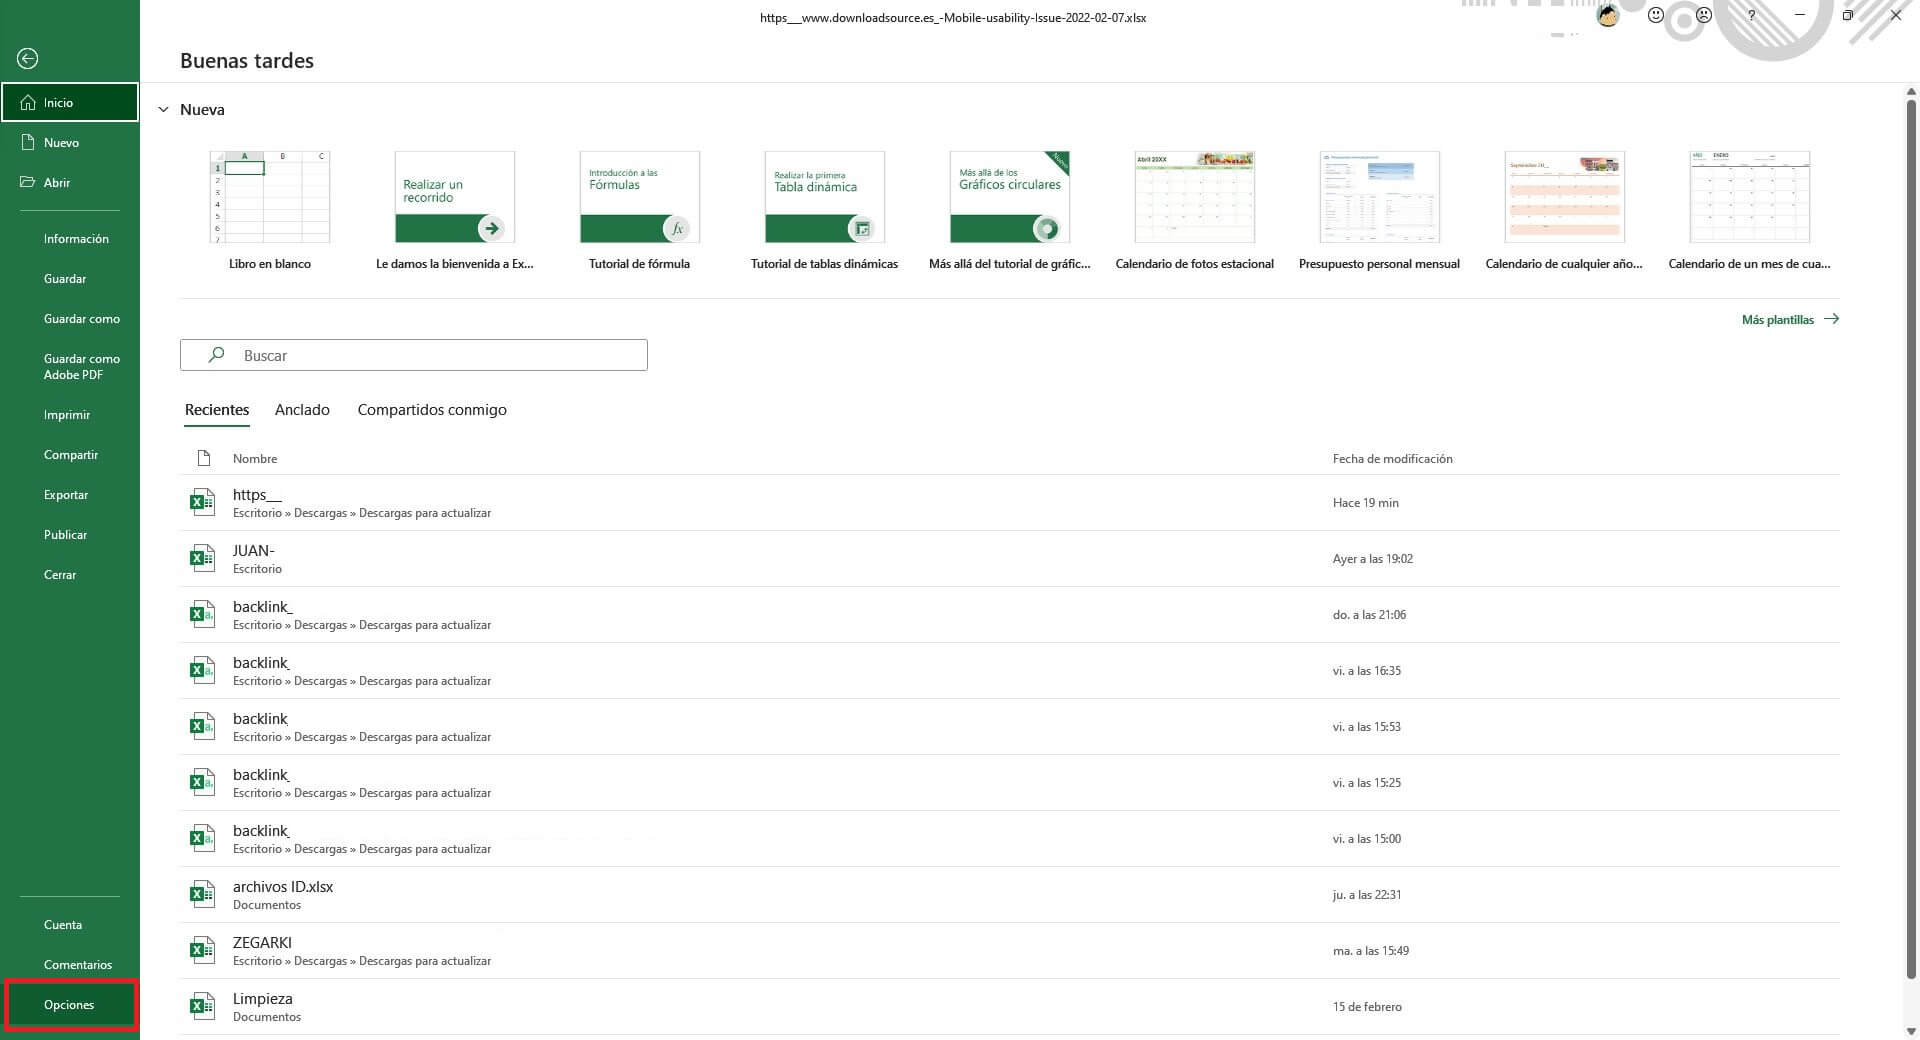Click the Excel icon beside https__ file
The image size is (1920, 1040).
[x=202, y=502]
